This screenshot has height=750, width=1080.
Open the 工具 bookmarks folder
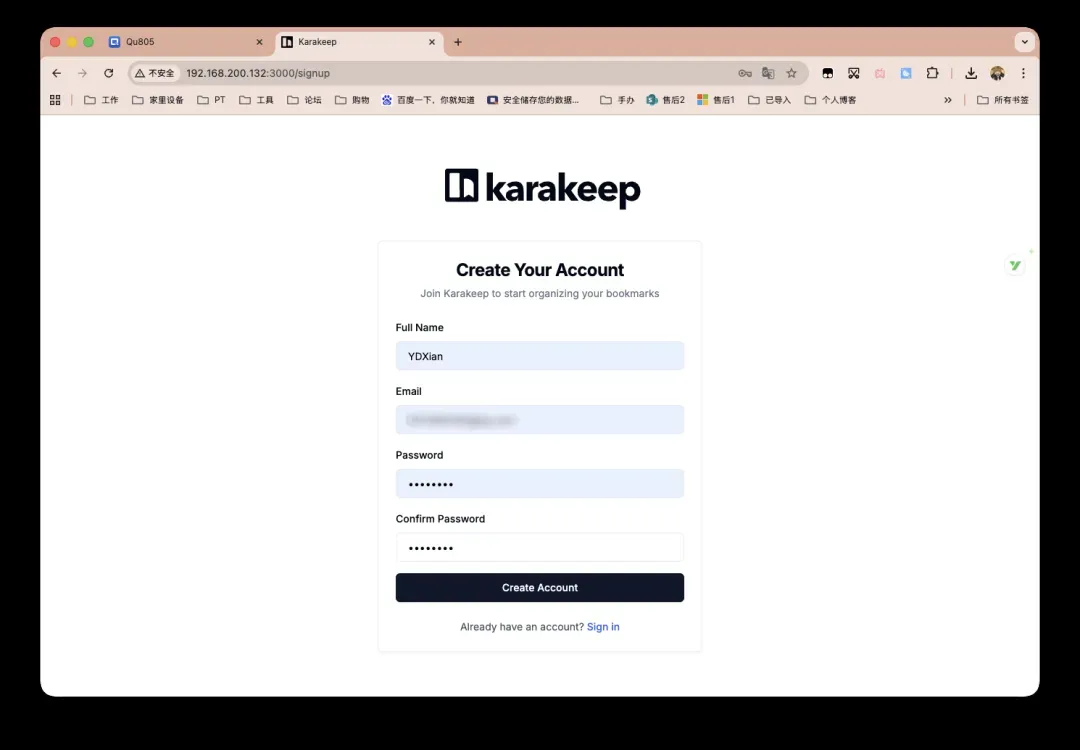tap(256, 100)
